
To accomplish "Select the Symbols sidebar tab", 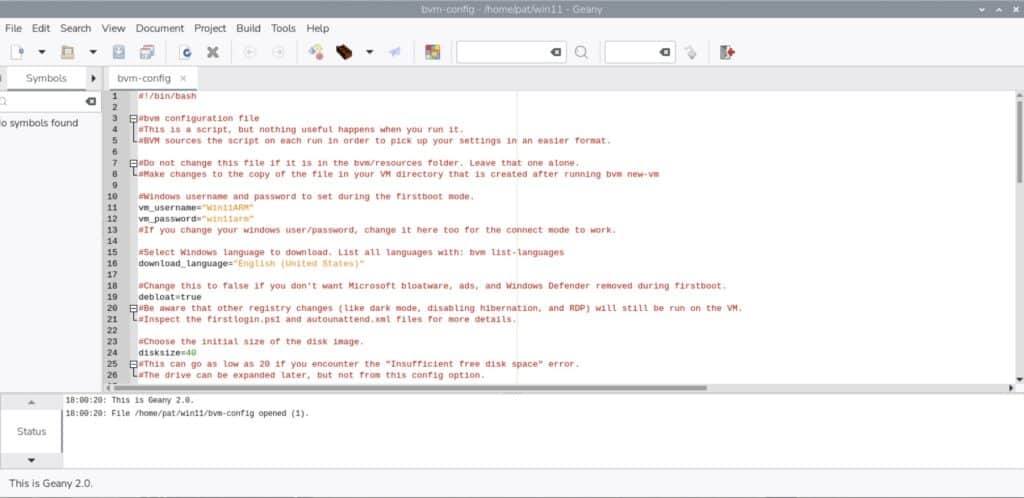I will [x=46, y=78].
